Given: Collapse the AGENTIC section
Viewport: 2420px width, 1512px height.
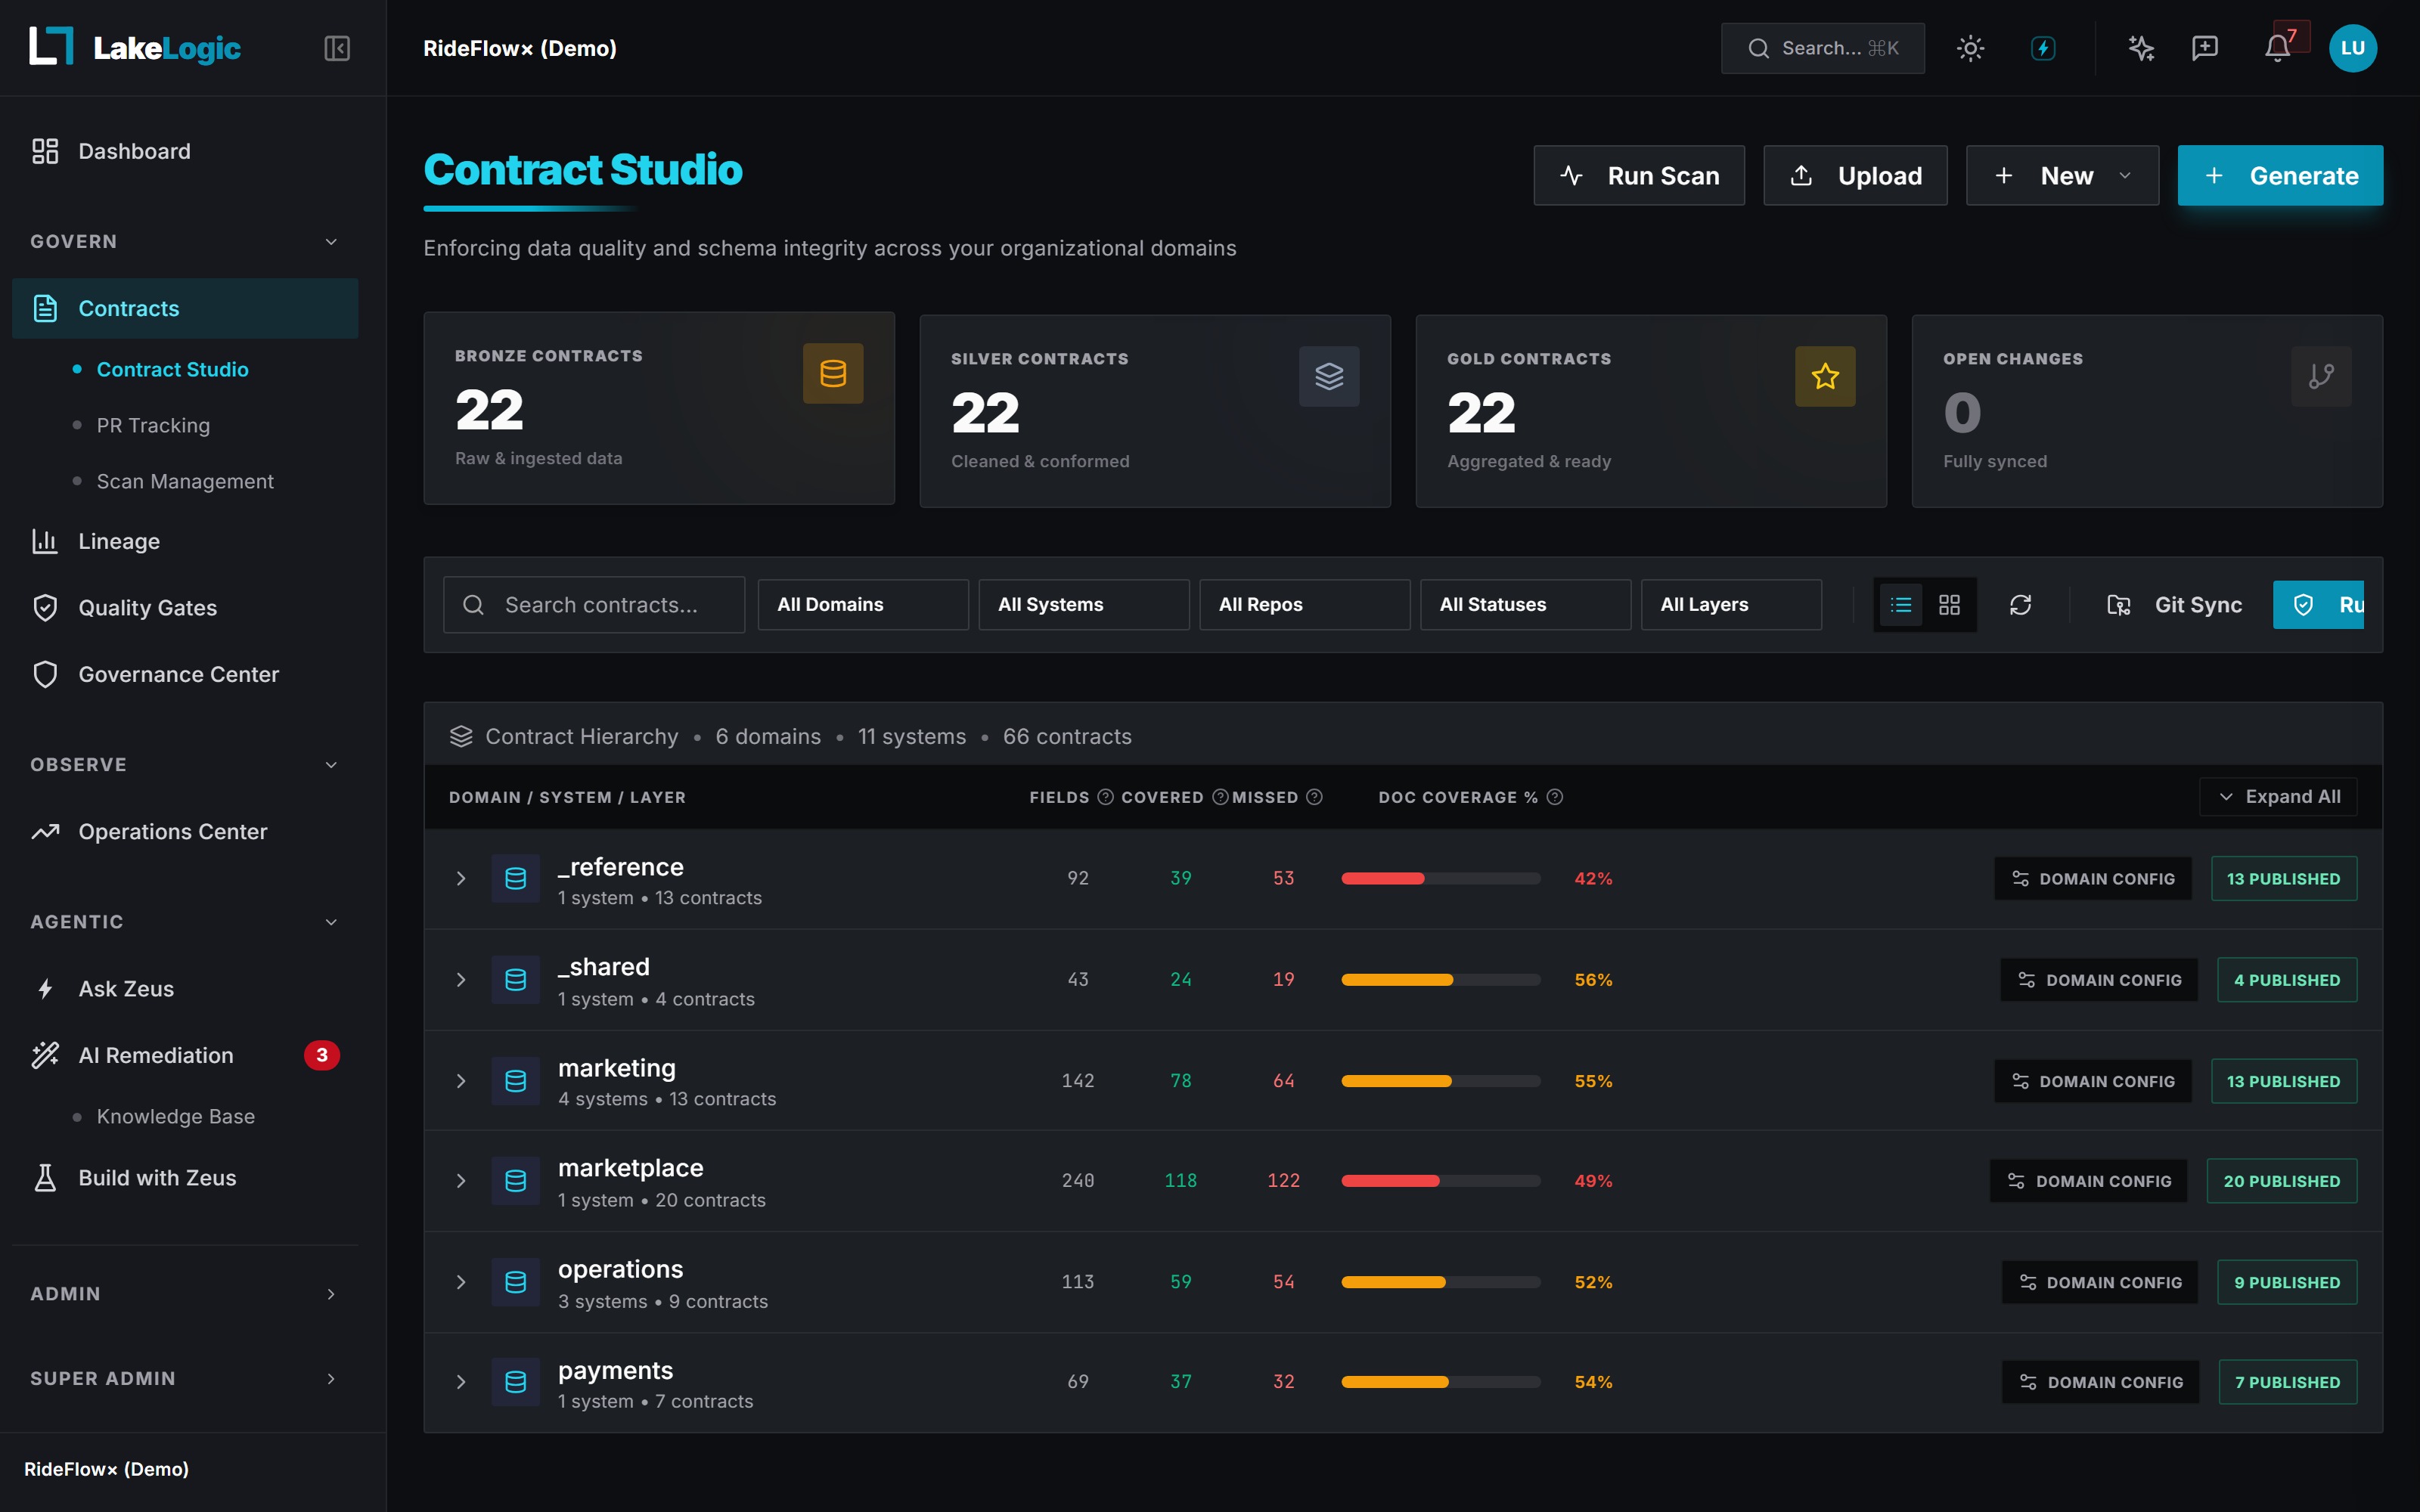Looking at the screenshot, I should 185,921.
